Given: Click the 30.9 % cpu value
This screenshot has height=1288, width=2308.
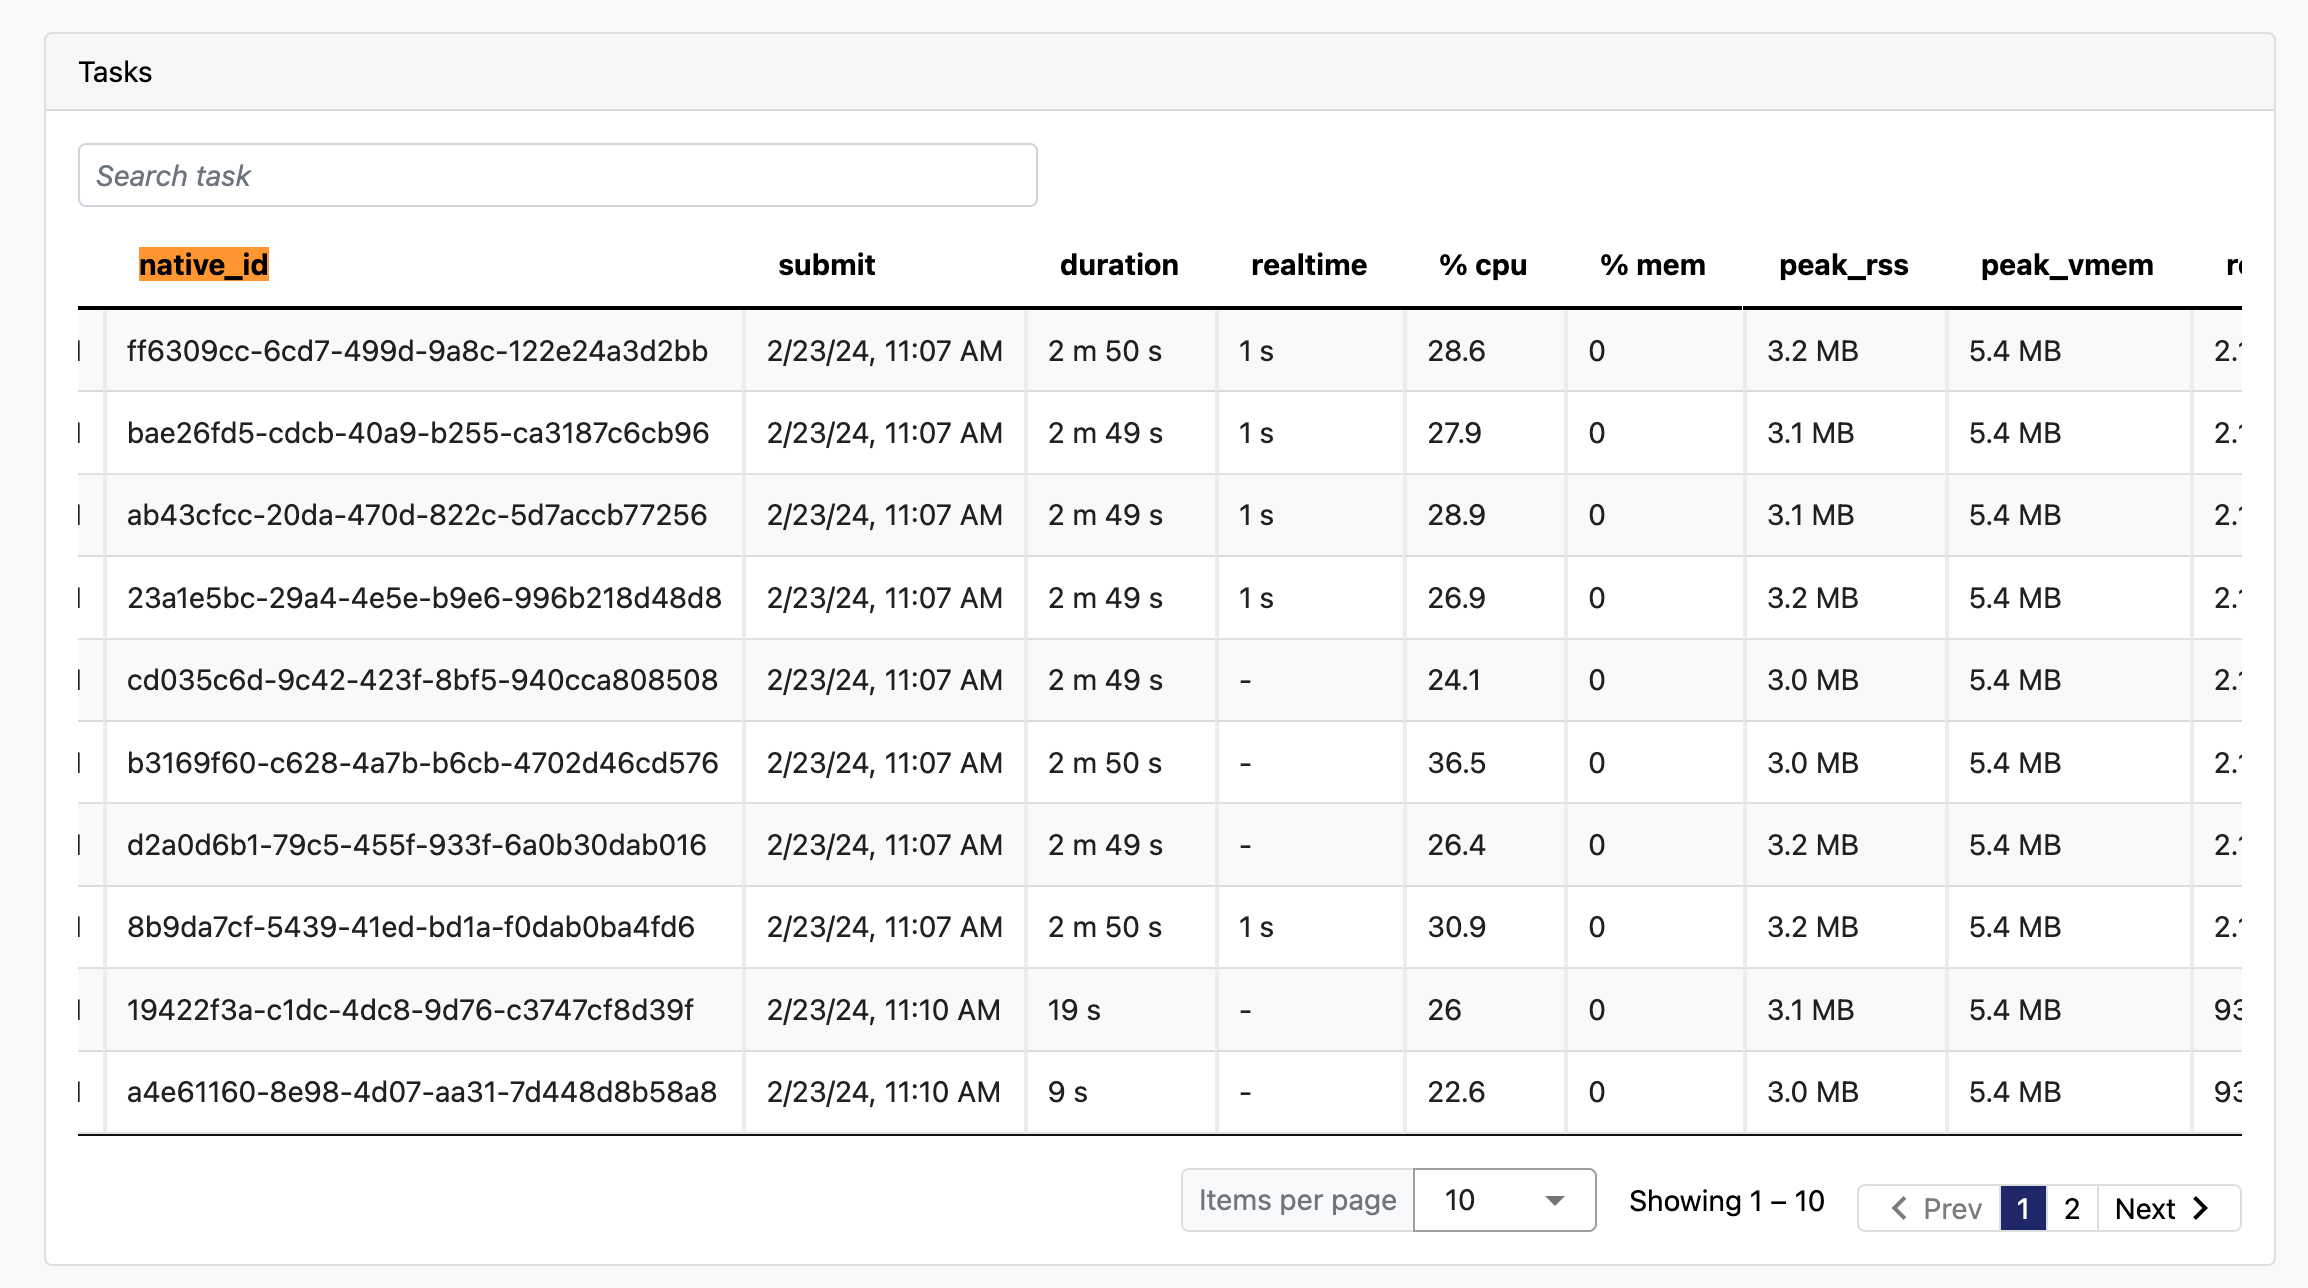Looking at the screenshot, I should pyautogui.click(x=1457, y=927).
